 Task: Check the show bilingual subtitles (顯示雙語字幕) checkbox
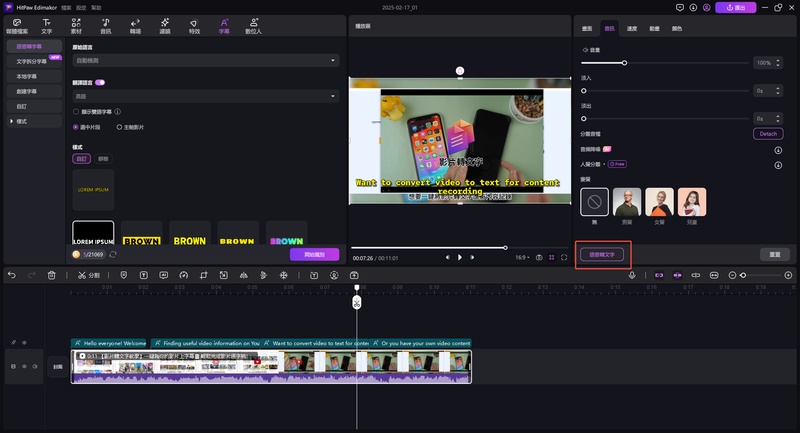tap(76, 112)
